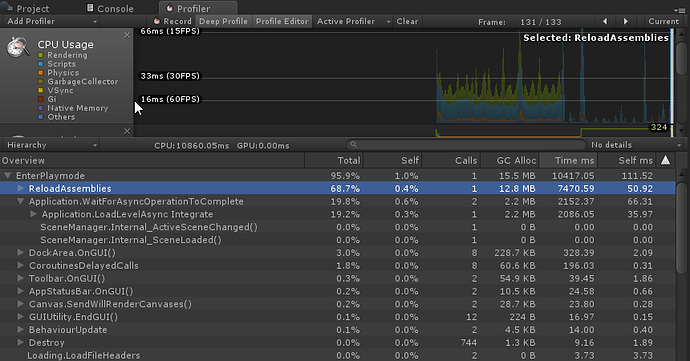Toggle the Record button
690x361 pixels.
[172, 21]
